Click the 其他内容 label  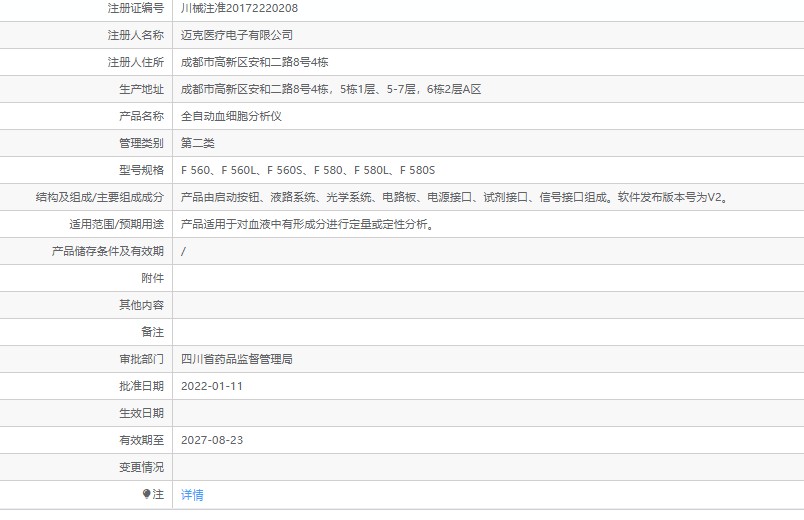click(142, 305)
